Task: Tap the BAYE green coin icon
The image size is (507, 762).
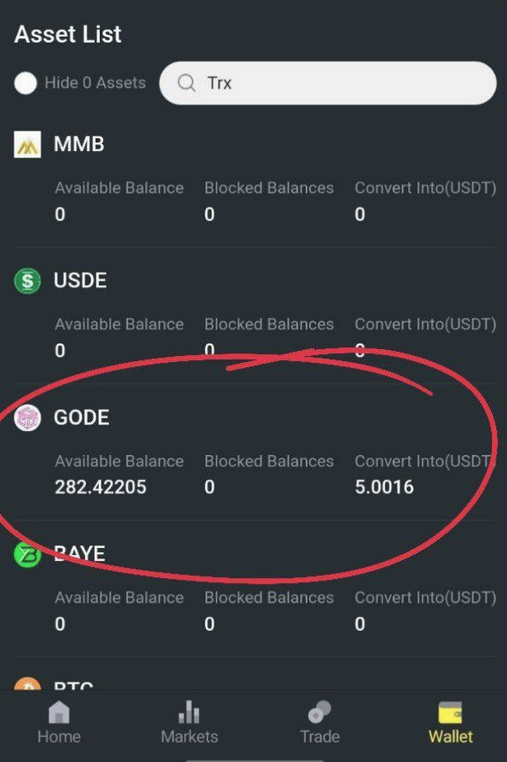Action: (x=27, y=554)
